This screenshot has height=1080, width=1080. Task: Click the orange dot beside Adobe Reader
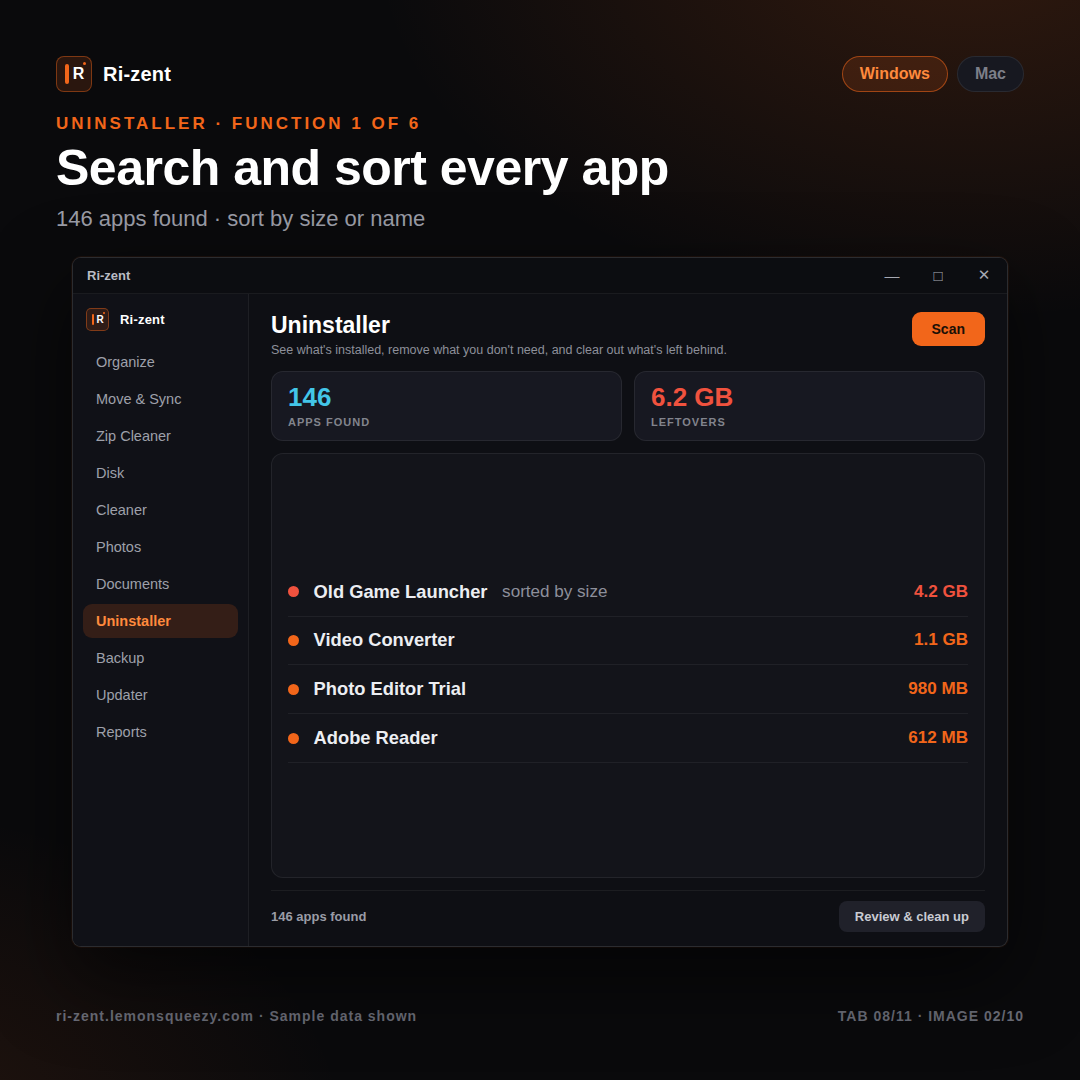293,738
